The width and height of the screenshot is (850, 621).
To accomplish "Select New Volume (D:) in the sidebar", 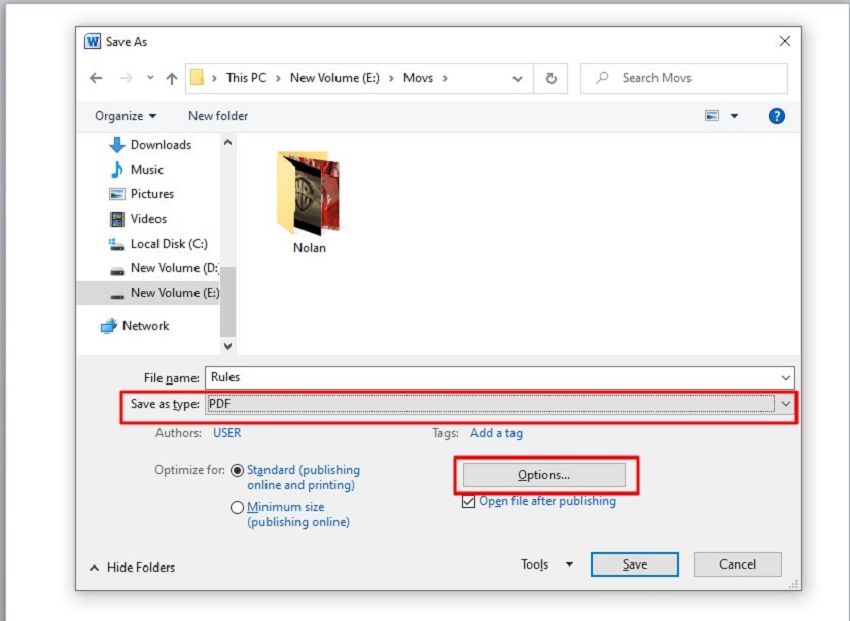I will [175, 268].
